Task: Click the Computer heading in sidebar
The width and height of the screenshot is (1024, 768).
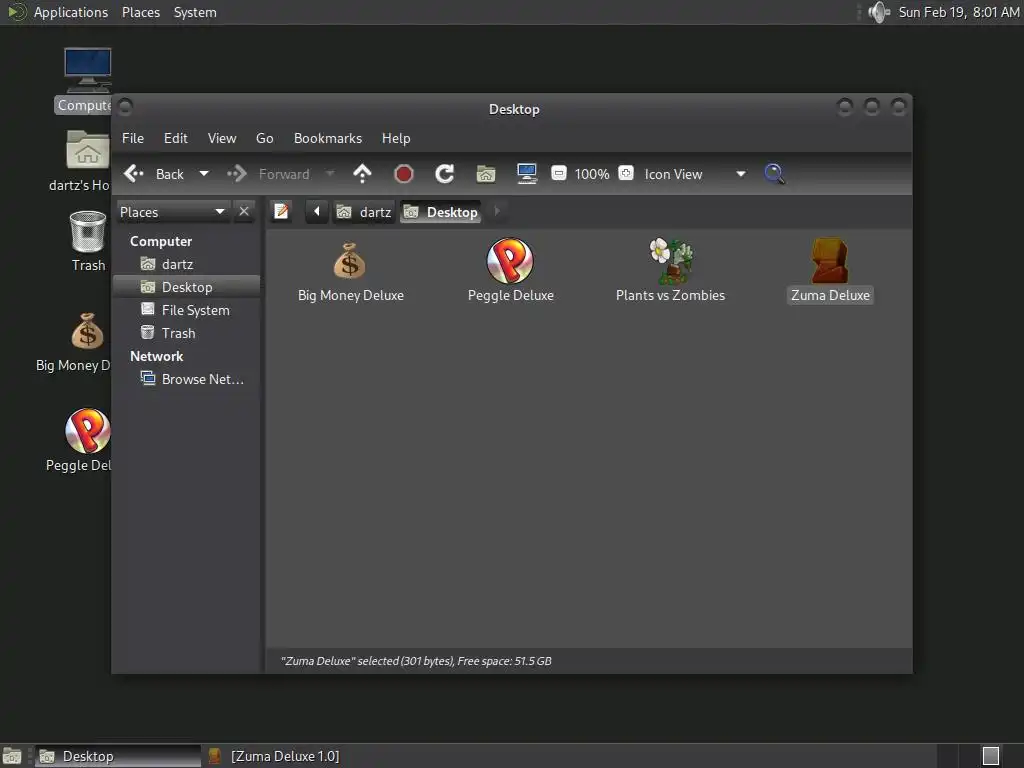Action: [161, 241]
